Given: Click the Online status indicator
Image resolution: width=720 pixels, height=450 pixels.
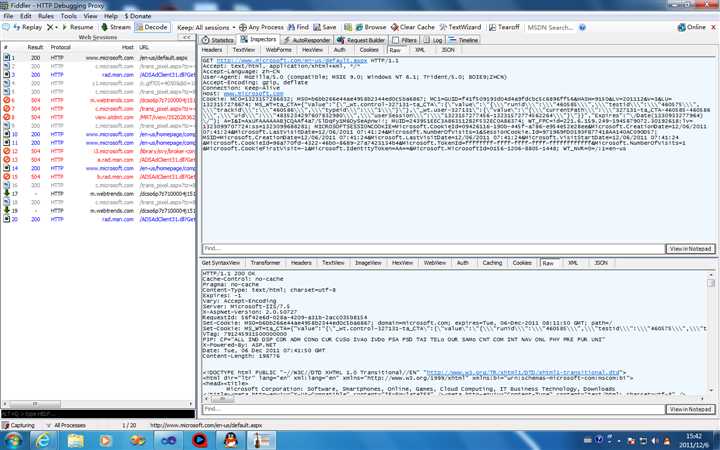Looking at the screenshot, I should click(692, 28).
